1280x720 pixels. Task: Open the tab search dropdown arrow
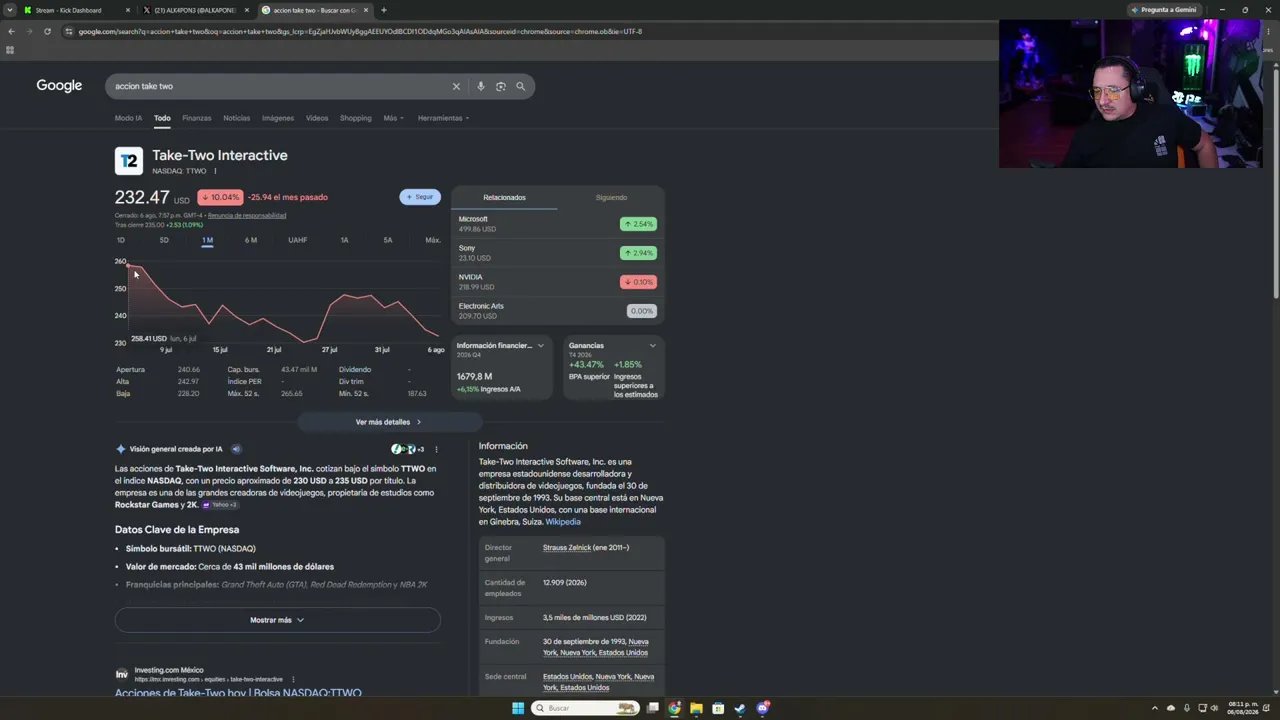(x=10, y=10)
